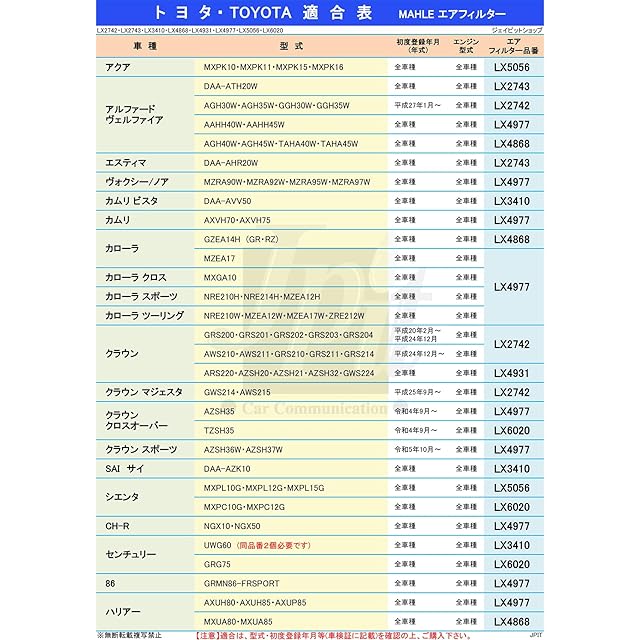
Task: Click the date 平成25年9月～
Action: 418,392
